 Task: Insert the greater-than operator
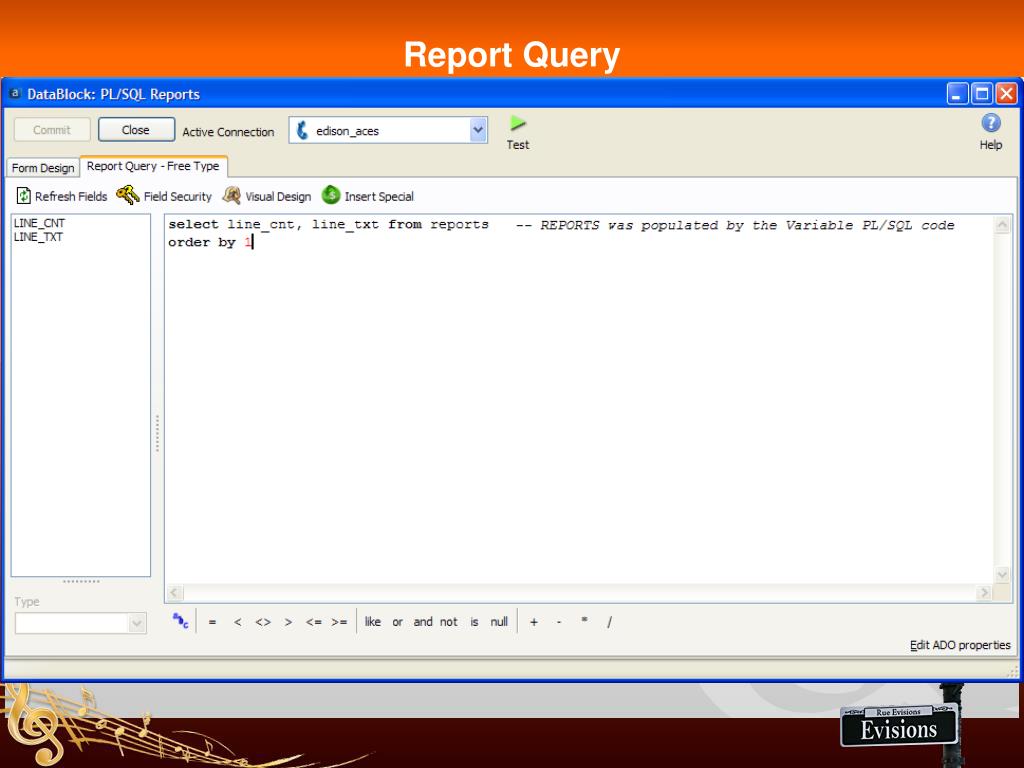tap(288, 622)
